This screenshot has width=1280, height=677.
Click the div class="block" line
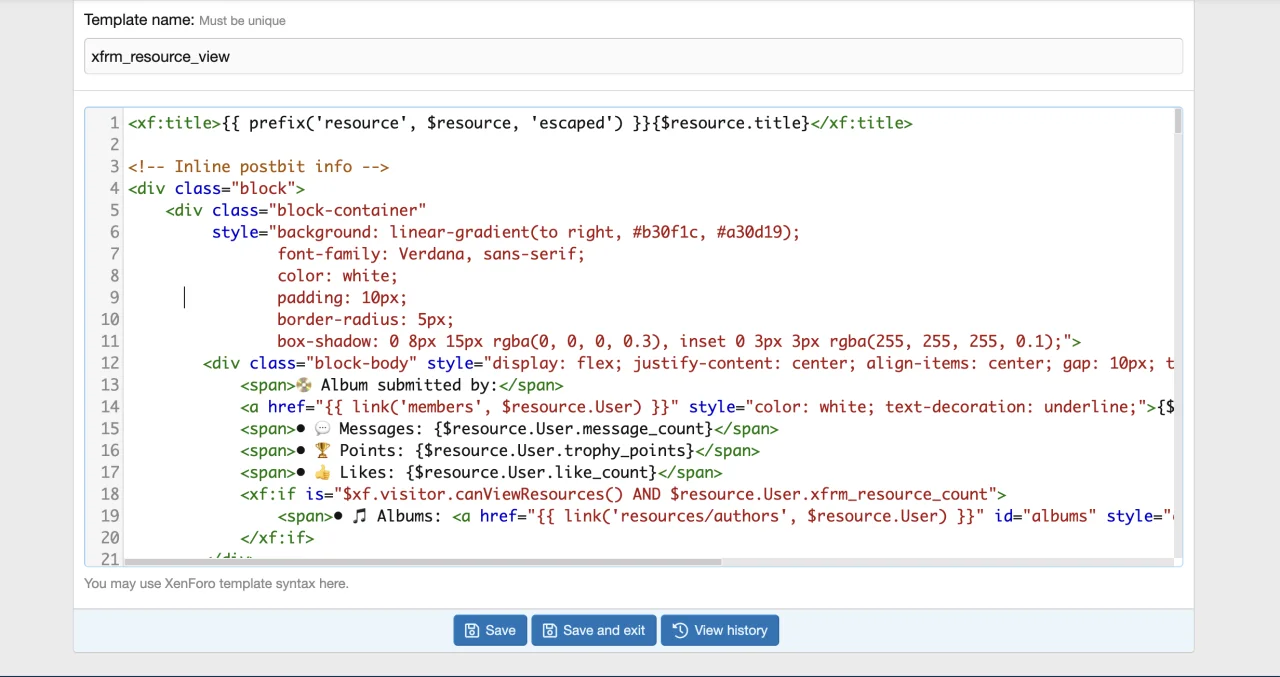[216, 188]
